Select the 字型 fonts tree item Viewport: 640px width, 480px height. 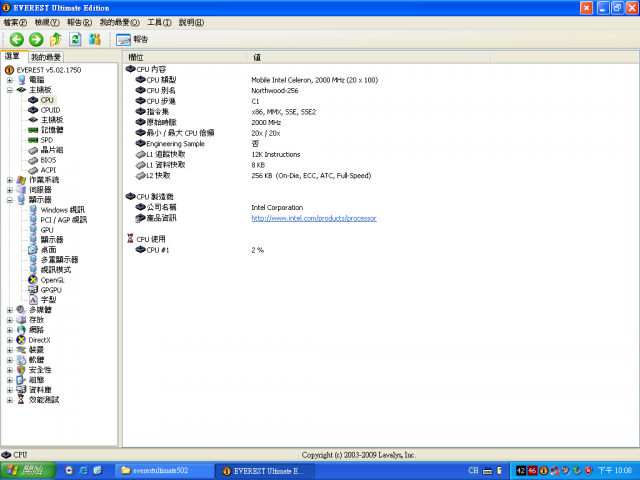48,300
